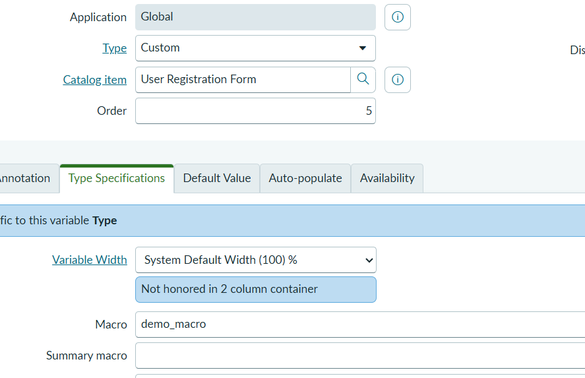This screenshot has width=585, height=378.
Task: Click the Catalog item input field
Action: 243,79
